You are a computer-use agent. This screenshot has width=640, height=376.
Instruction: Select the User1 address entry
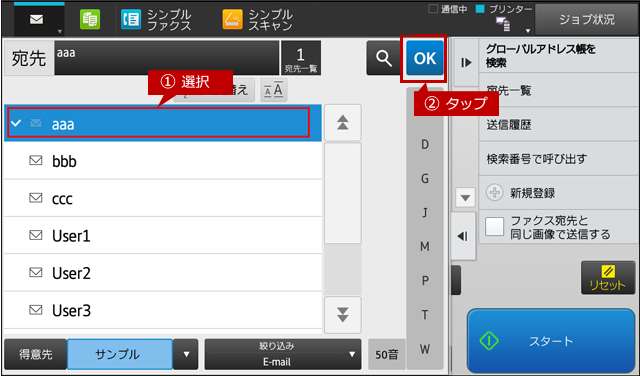coord(162,236)
